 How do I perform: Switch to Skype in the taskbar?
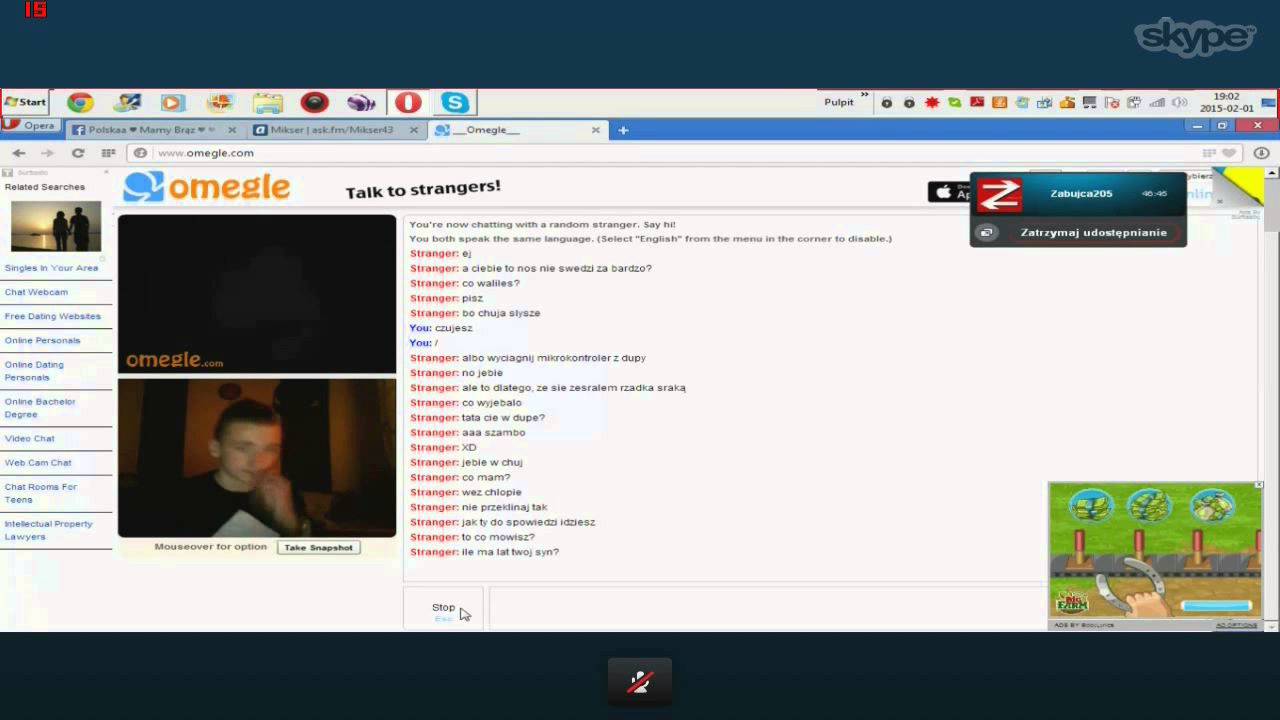pos(455,102)
